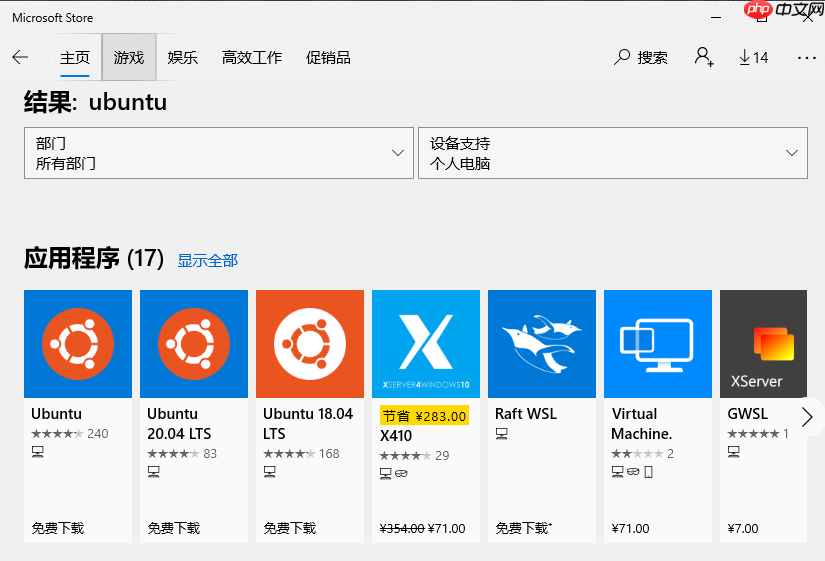Open the GWSL XServer tile image
The width and height of the screenshot is (825, 561).
coord(763,344)
